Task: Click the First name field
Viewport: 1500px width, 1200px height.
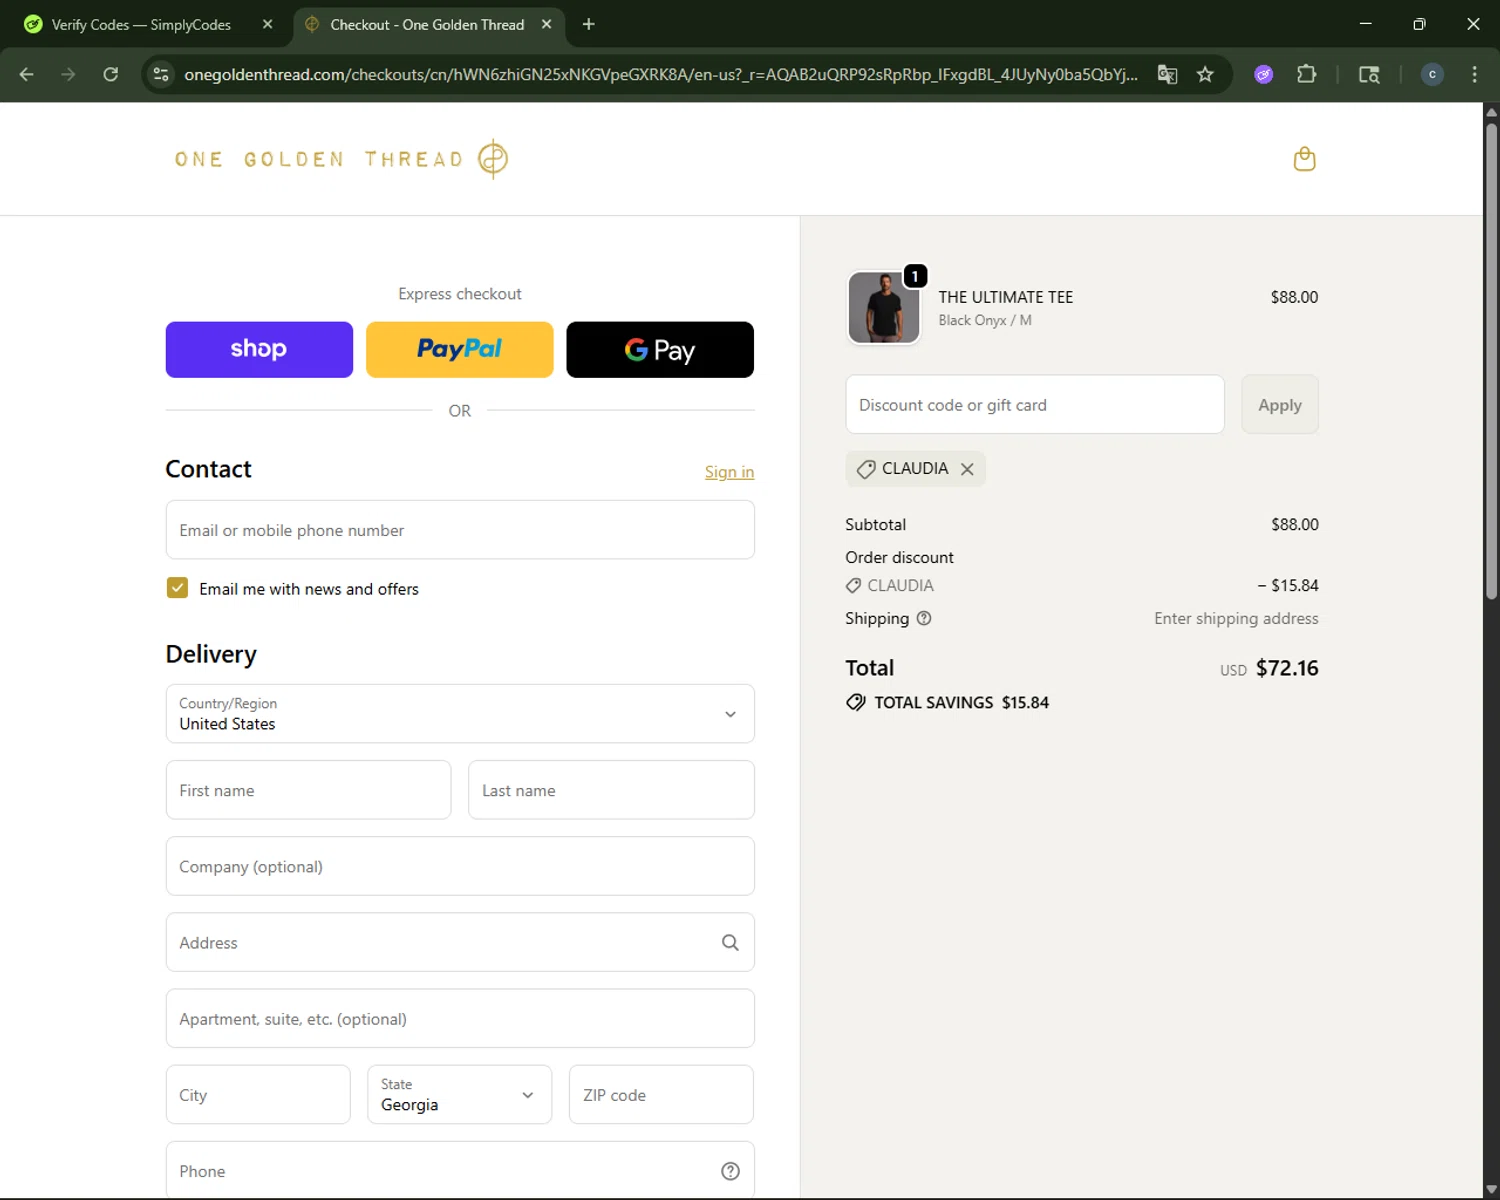Action: coord(308,790)
